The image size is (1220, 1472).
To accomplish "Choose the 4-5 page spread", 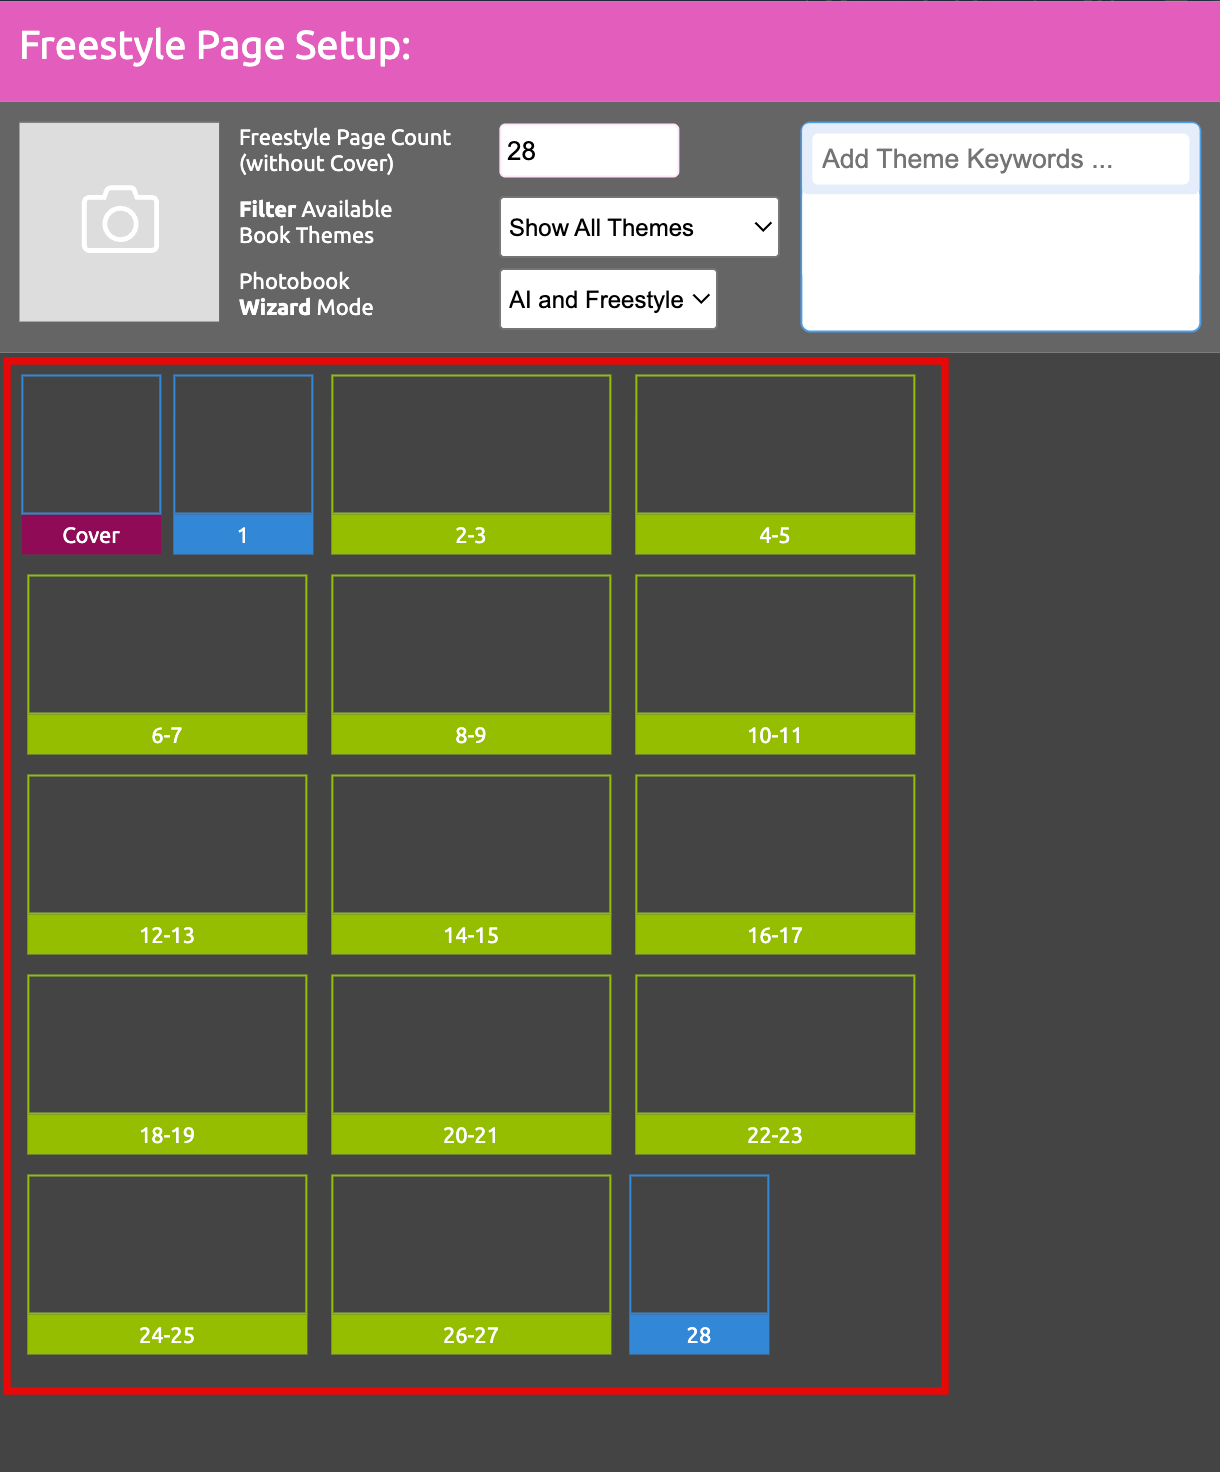I will (x=775, y=445).
